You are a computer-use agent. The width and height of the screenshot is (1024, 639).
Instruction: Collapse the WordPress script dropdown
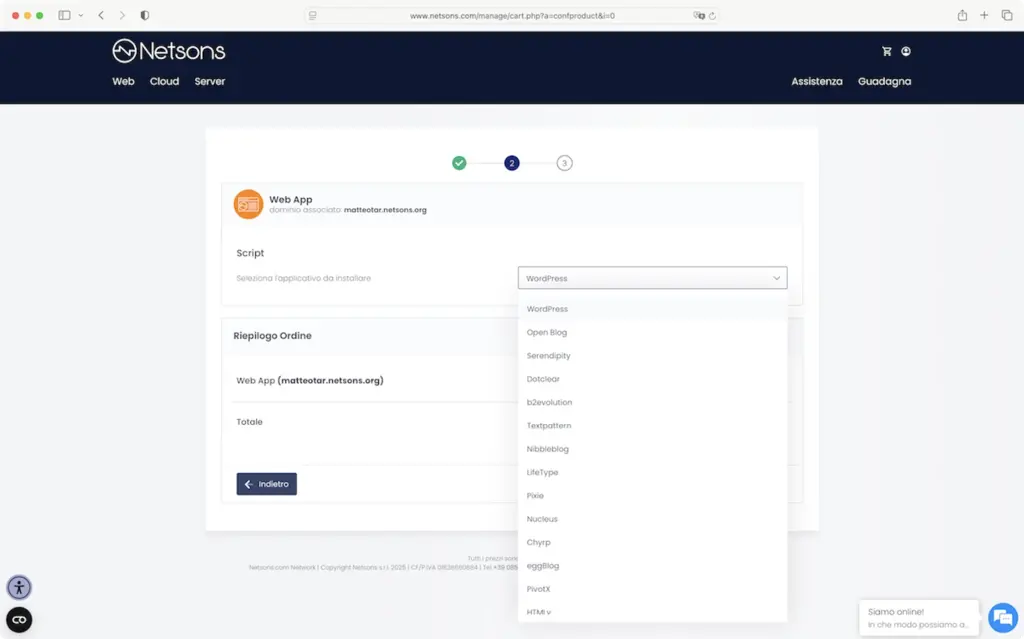(x=652, y=278)
